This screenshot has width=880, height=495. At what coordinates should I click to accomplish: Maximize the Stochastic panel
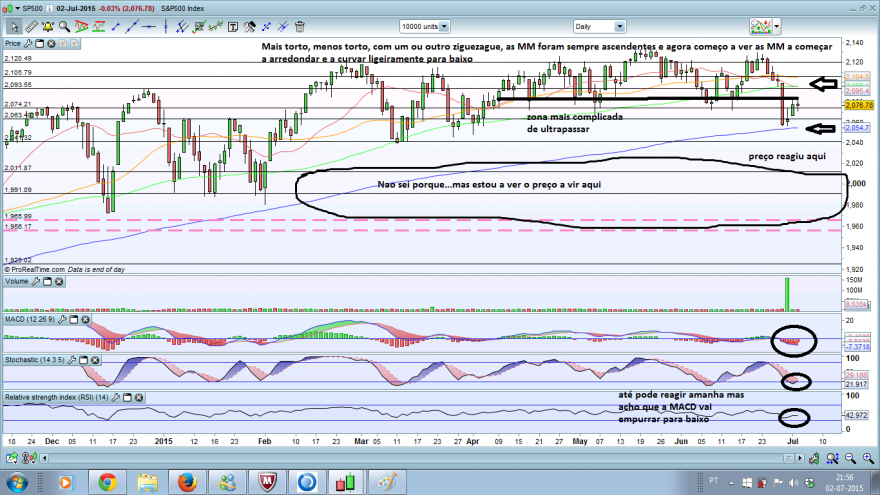[84, 360]
